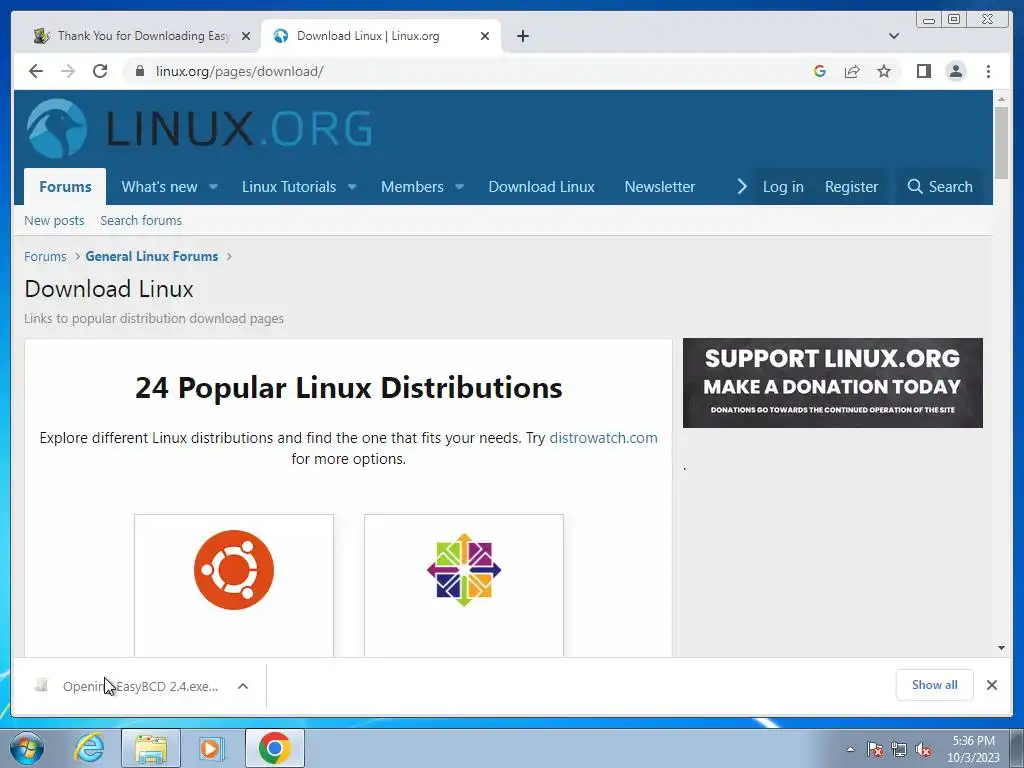Click the volume speaker tray icon

pos(923,749)
